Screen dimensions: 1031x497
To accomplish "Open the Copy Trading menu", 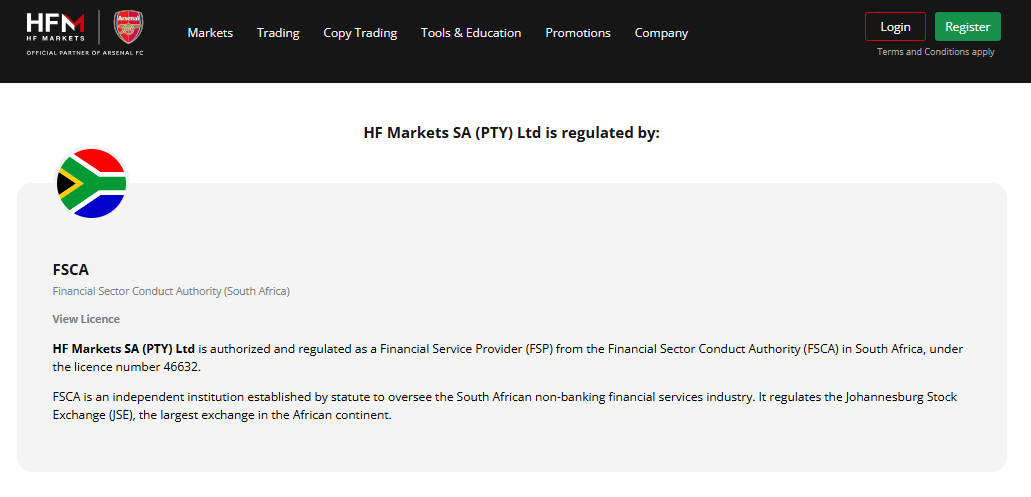I will pyautogui.click(x=360, y=33).
